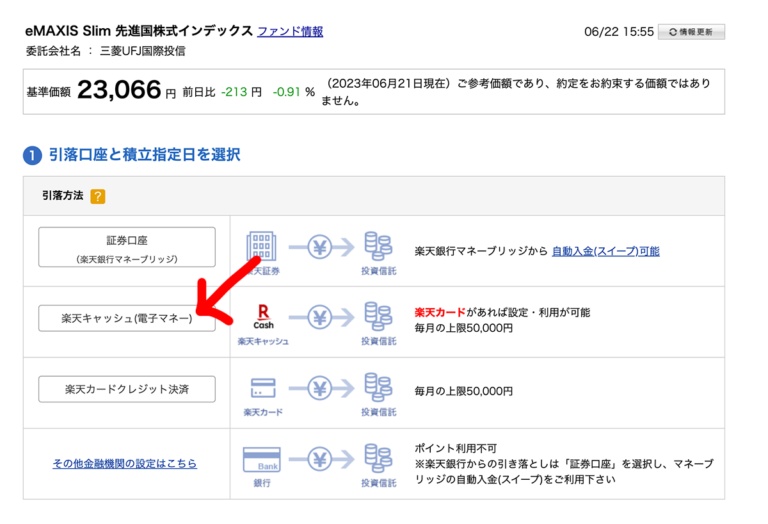Screen dimensions: 768x524
Task: Click the 楽天証券 building icon
Action: 262,246
